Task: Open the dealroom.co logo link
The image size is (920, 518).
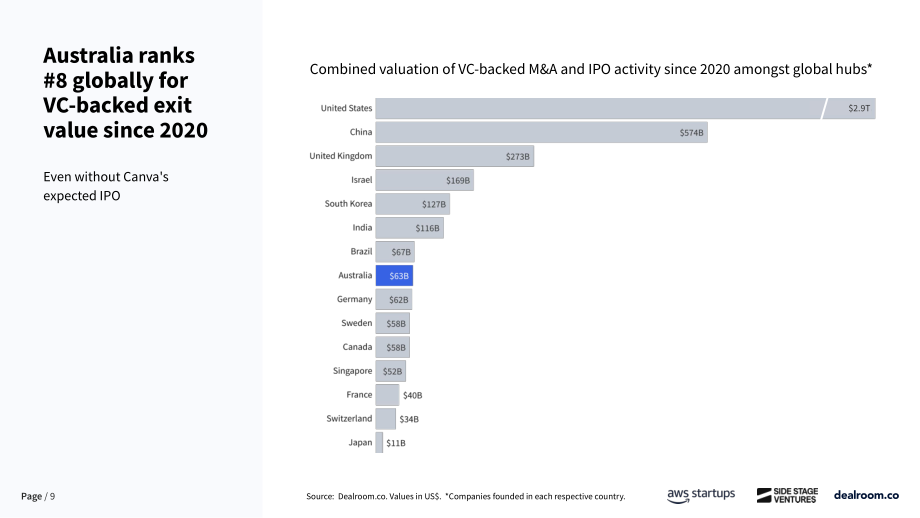Action: click(x=866, y=495)
